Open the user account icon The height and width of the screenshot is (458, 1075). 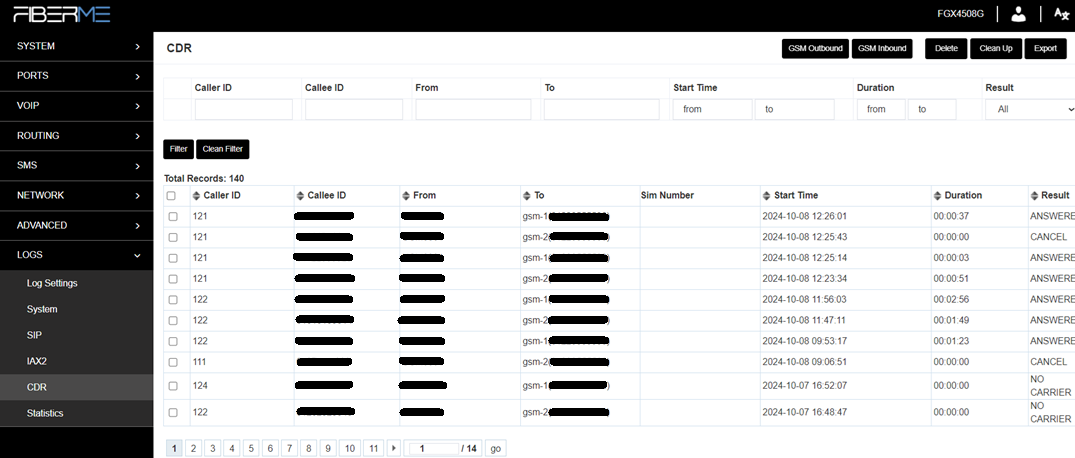(1019, 14)
